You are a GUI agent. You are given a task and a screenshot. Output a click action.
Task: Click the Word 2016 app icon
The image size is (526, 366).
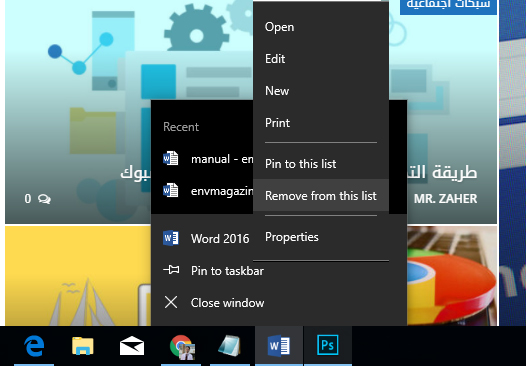point(171,238)
